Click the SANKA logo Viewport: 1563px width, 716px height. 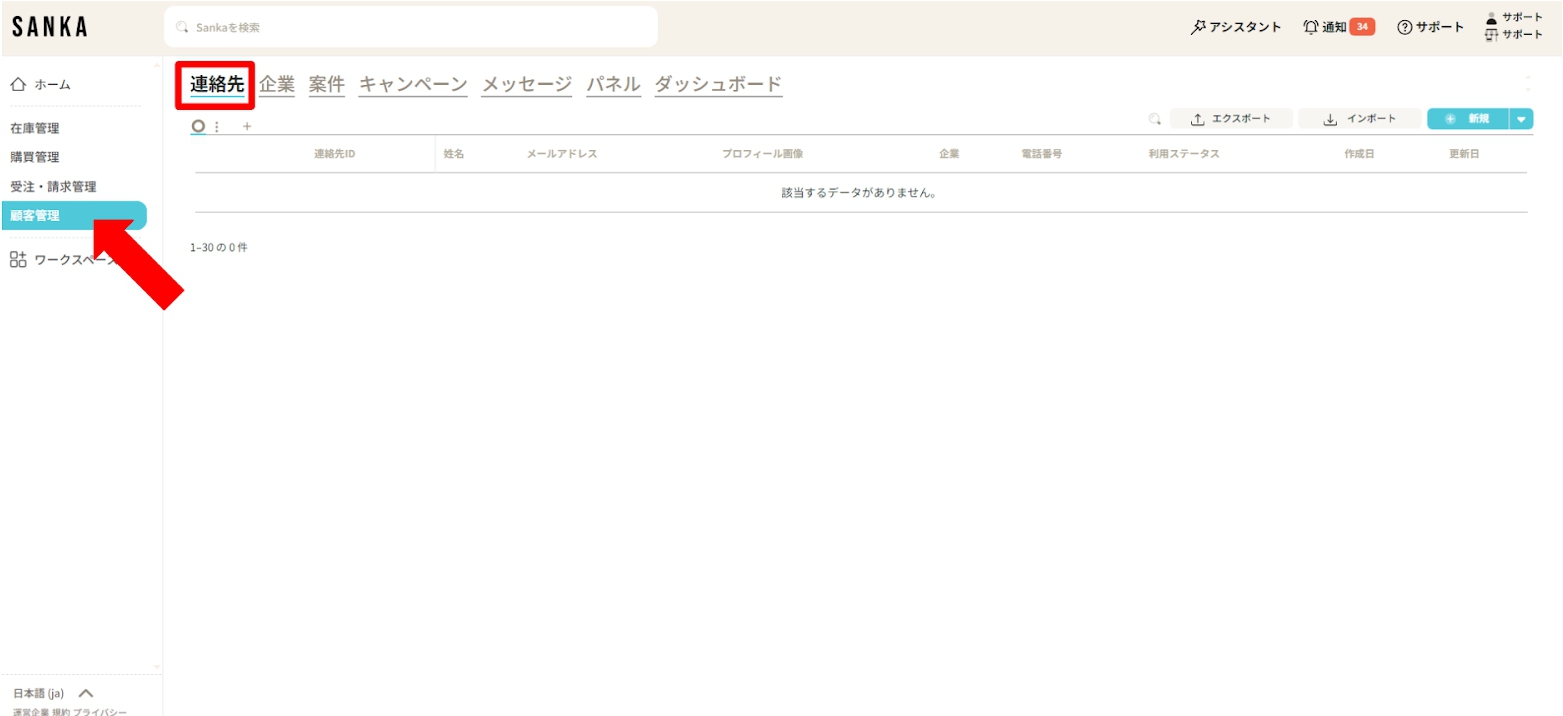coord(50,27)
